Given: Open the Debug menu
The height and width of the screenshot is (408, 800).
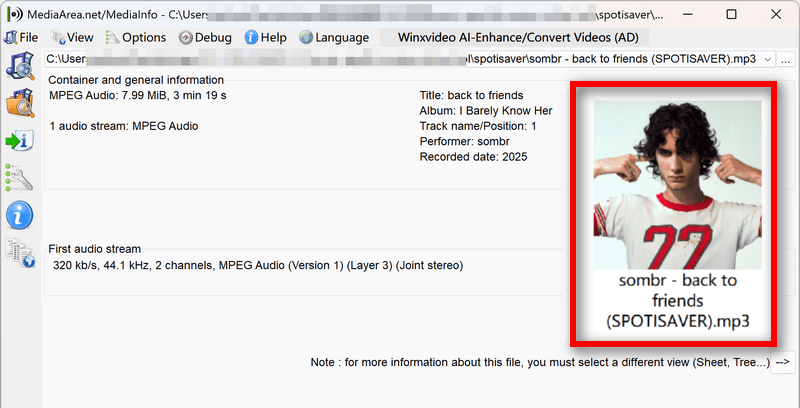Looking at the screenshot, I should point(206,37).
